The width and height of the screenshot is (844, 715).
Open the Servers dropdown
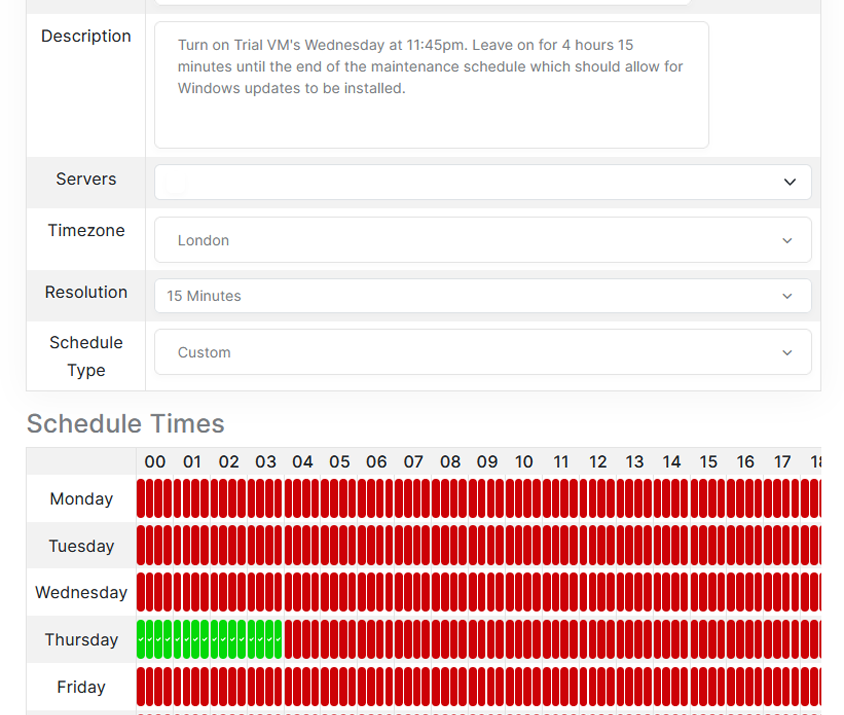click(482, 182)
